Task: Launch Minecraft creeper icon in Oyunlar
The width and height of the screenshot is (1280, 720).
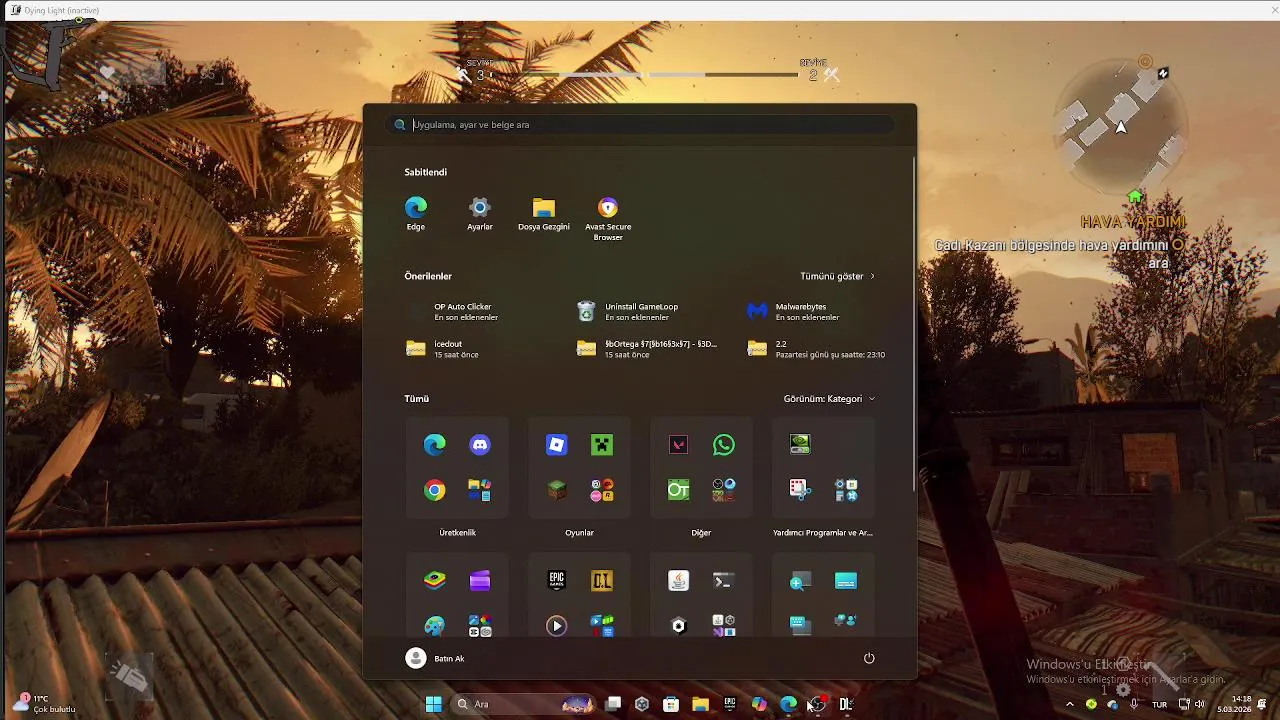Action: [x=602, y=445]
